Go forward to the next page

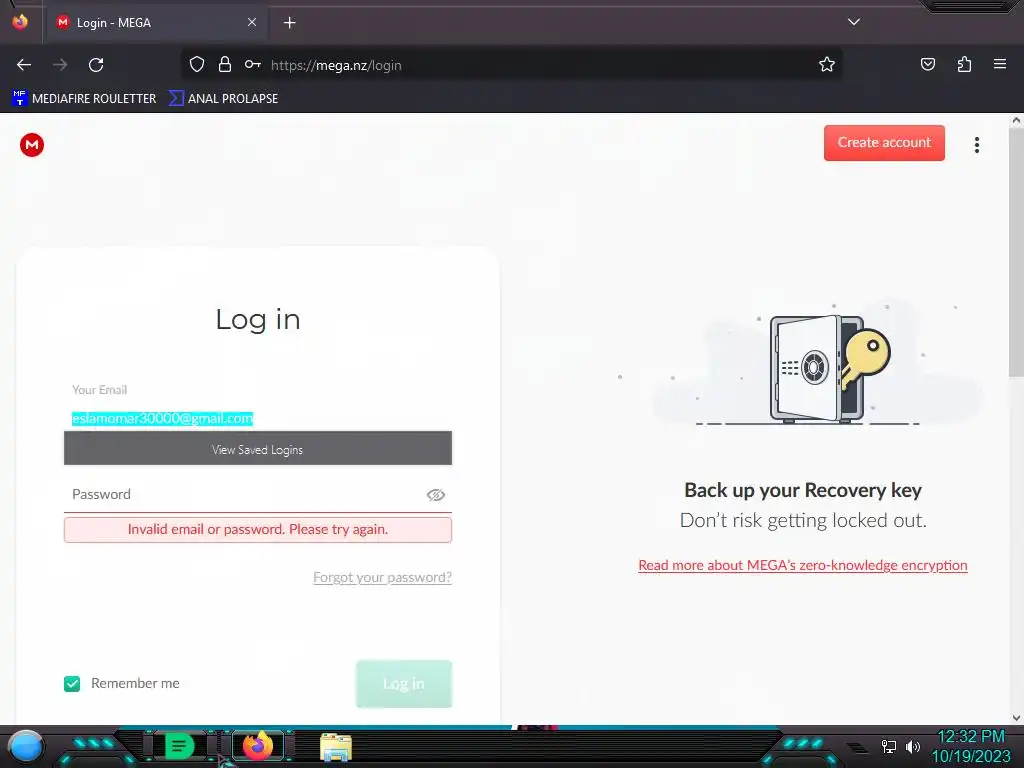tap(60, 65)
